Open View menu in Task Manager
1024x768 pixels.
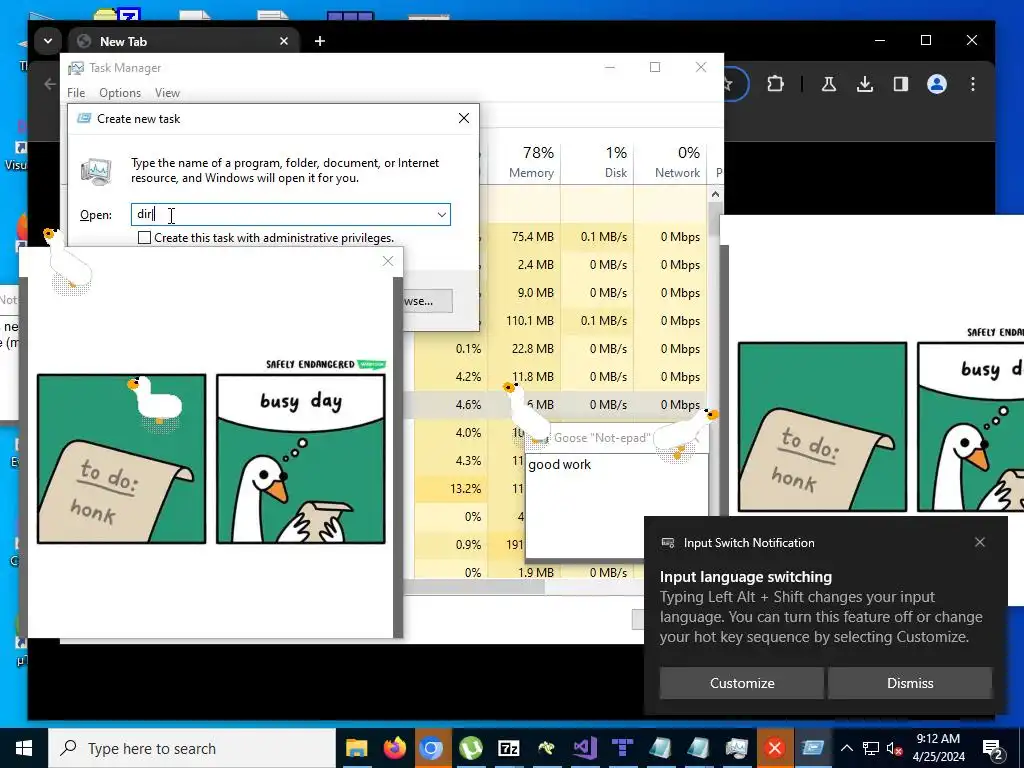tap(167, 93)
